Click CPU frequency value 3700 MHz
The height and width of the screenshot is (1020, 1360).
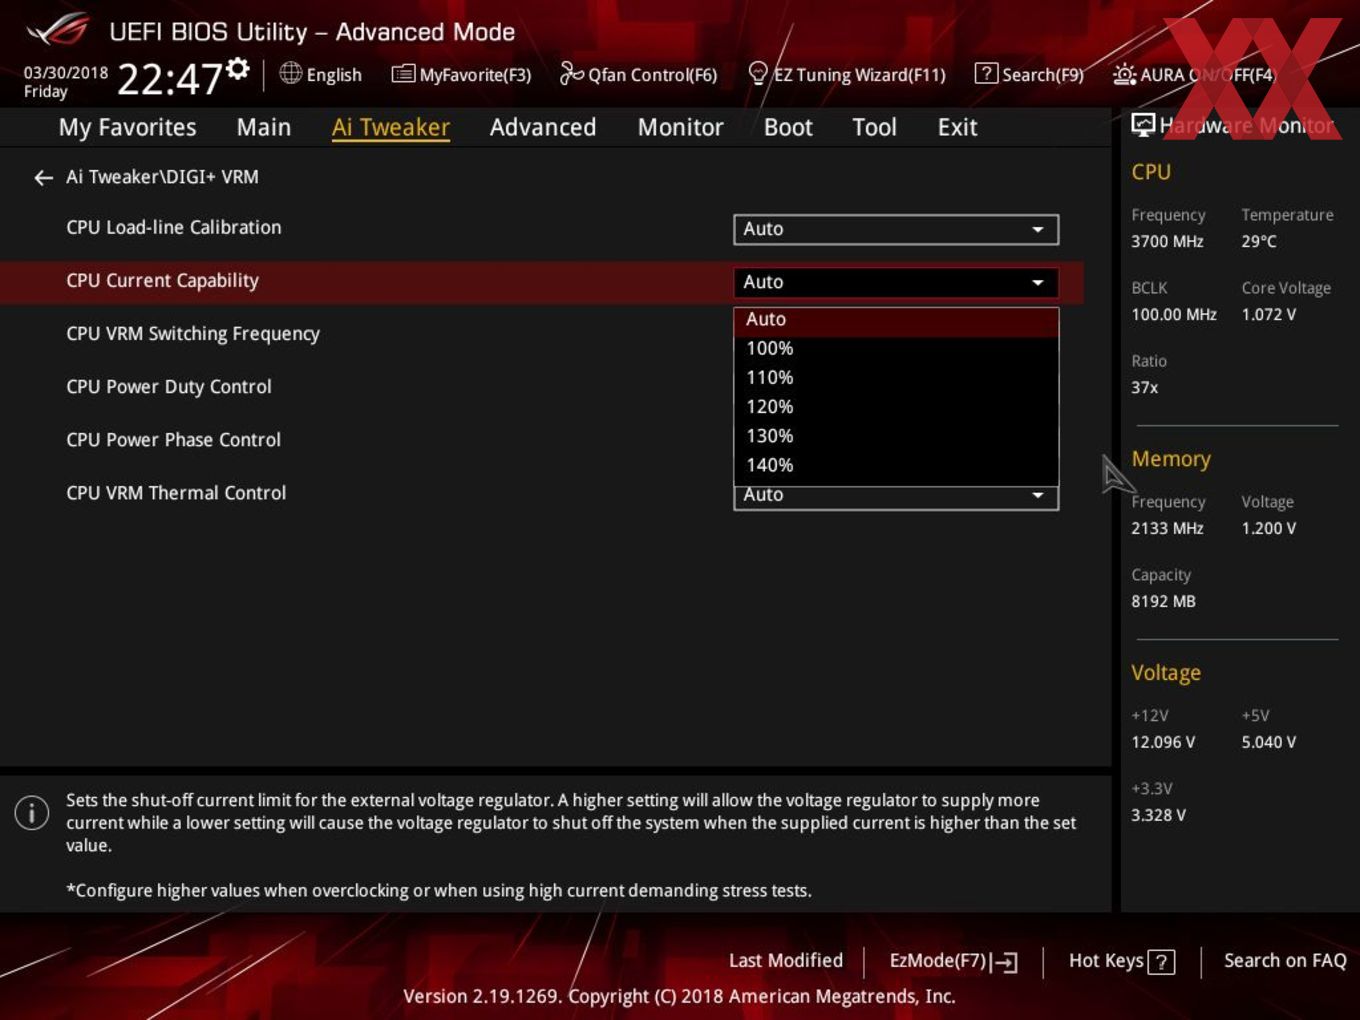click(x=1167, y=241)
